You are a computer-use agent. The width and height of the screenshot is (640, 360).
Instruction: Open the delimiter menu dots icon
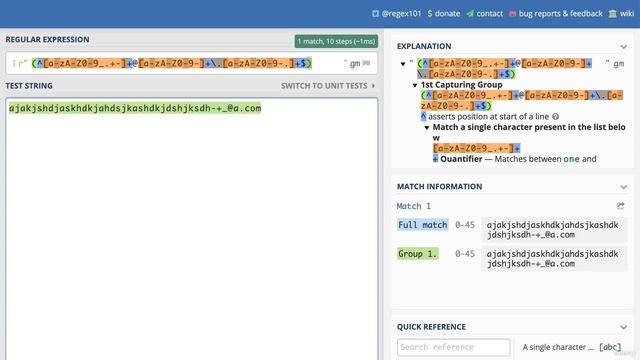pyautogui.click(x=13, y=63)
